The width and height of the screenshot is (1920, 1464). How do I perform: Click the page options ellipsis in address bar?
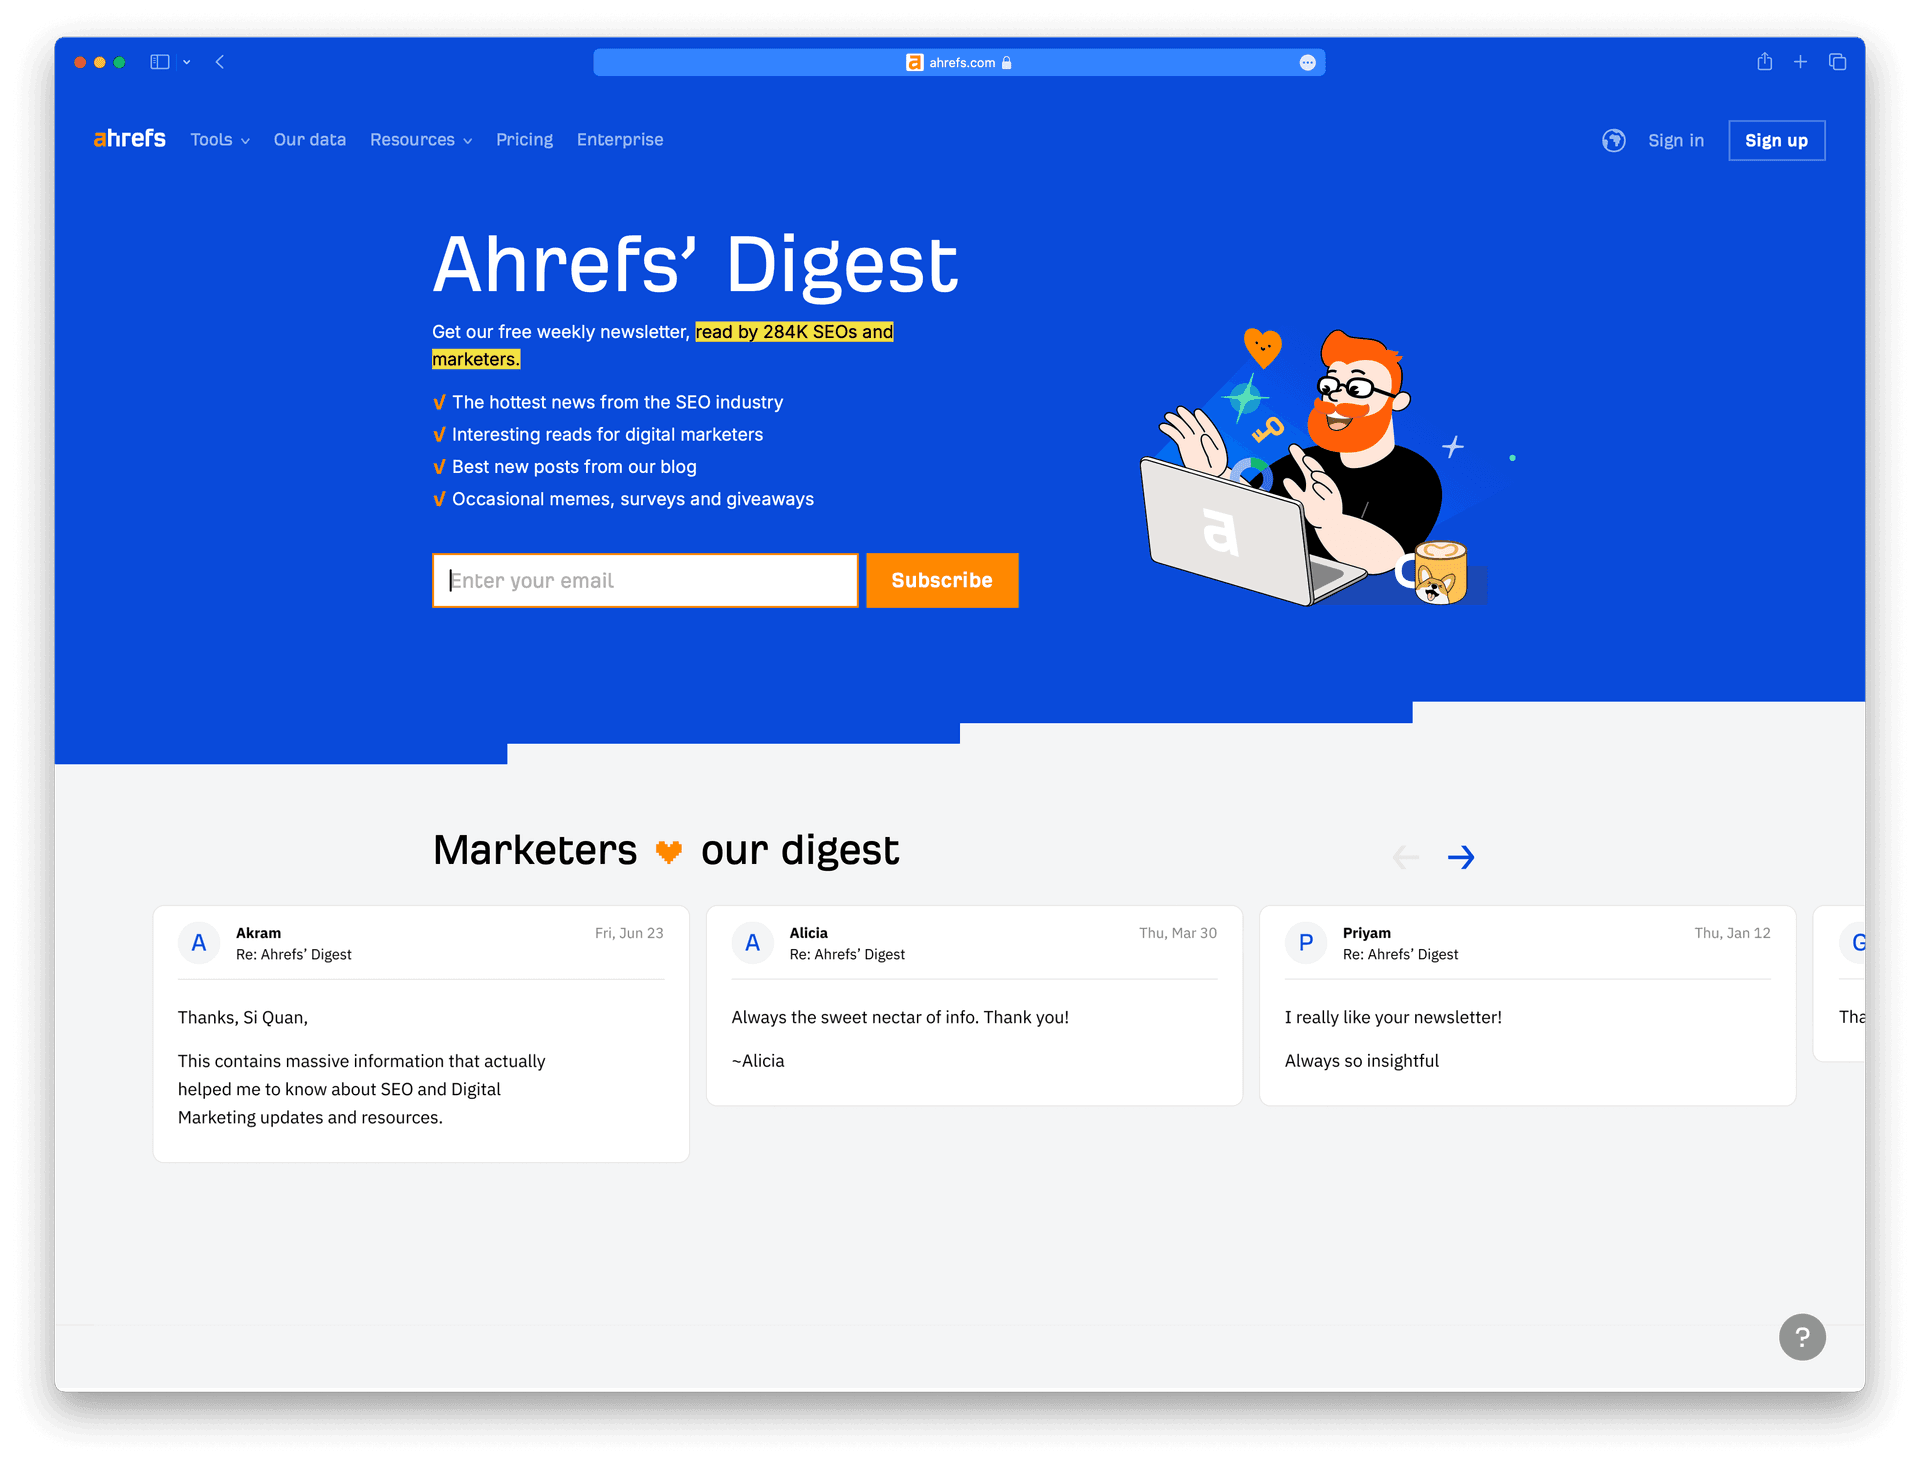pyautogui.click(x=1307, y=62)
